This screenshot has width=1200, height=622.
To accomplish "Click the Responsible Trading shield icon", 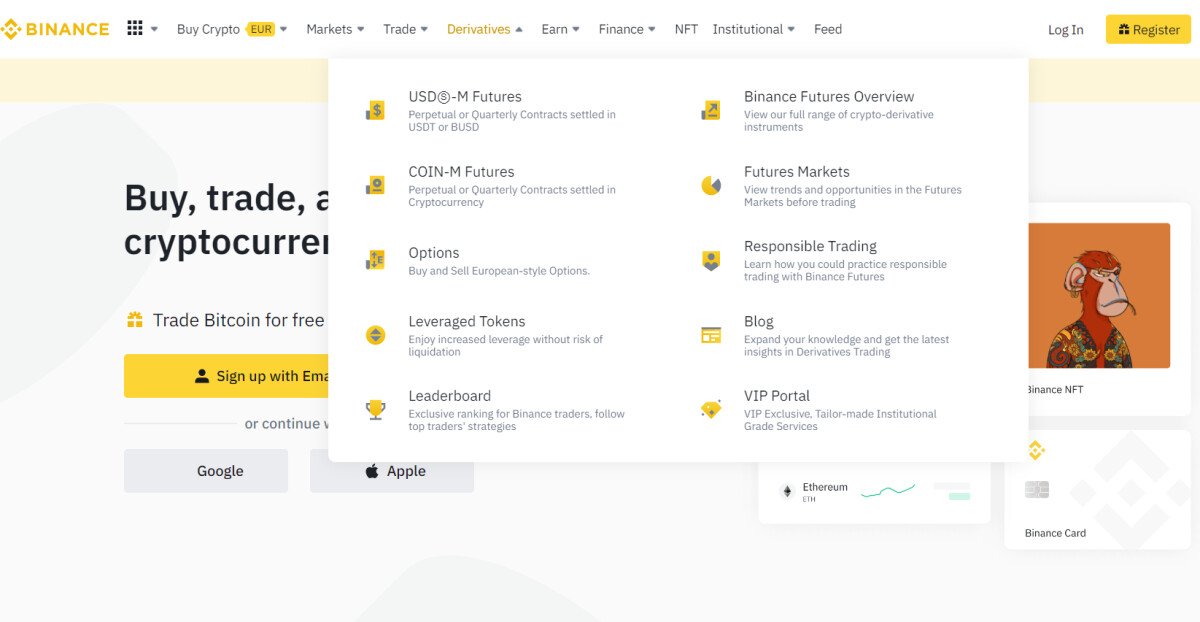I will click(x=711, y=260).
